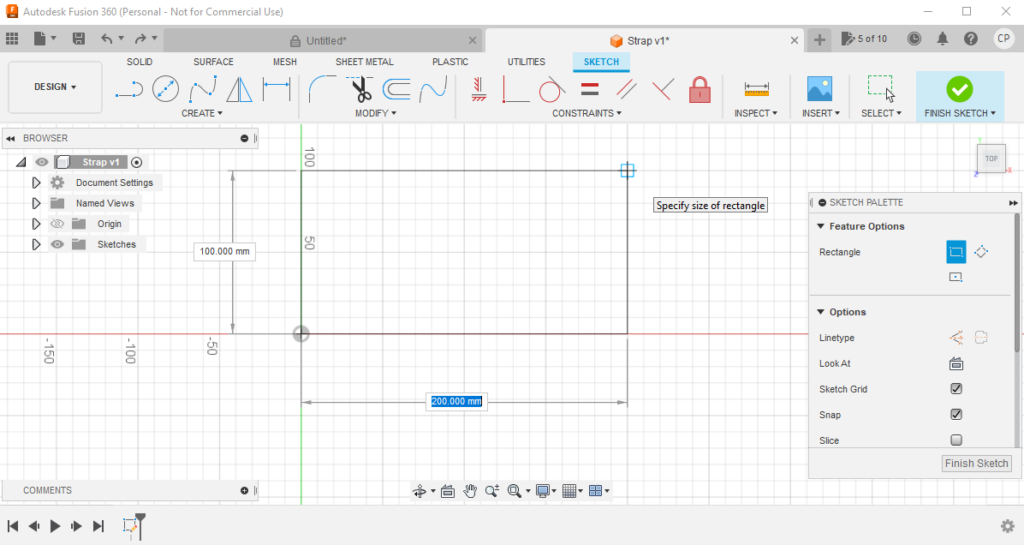Select the Fillet tool in Modify
This screenshot has width=1024, height=545.
pyautogui.click(x=322, y=90)
